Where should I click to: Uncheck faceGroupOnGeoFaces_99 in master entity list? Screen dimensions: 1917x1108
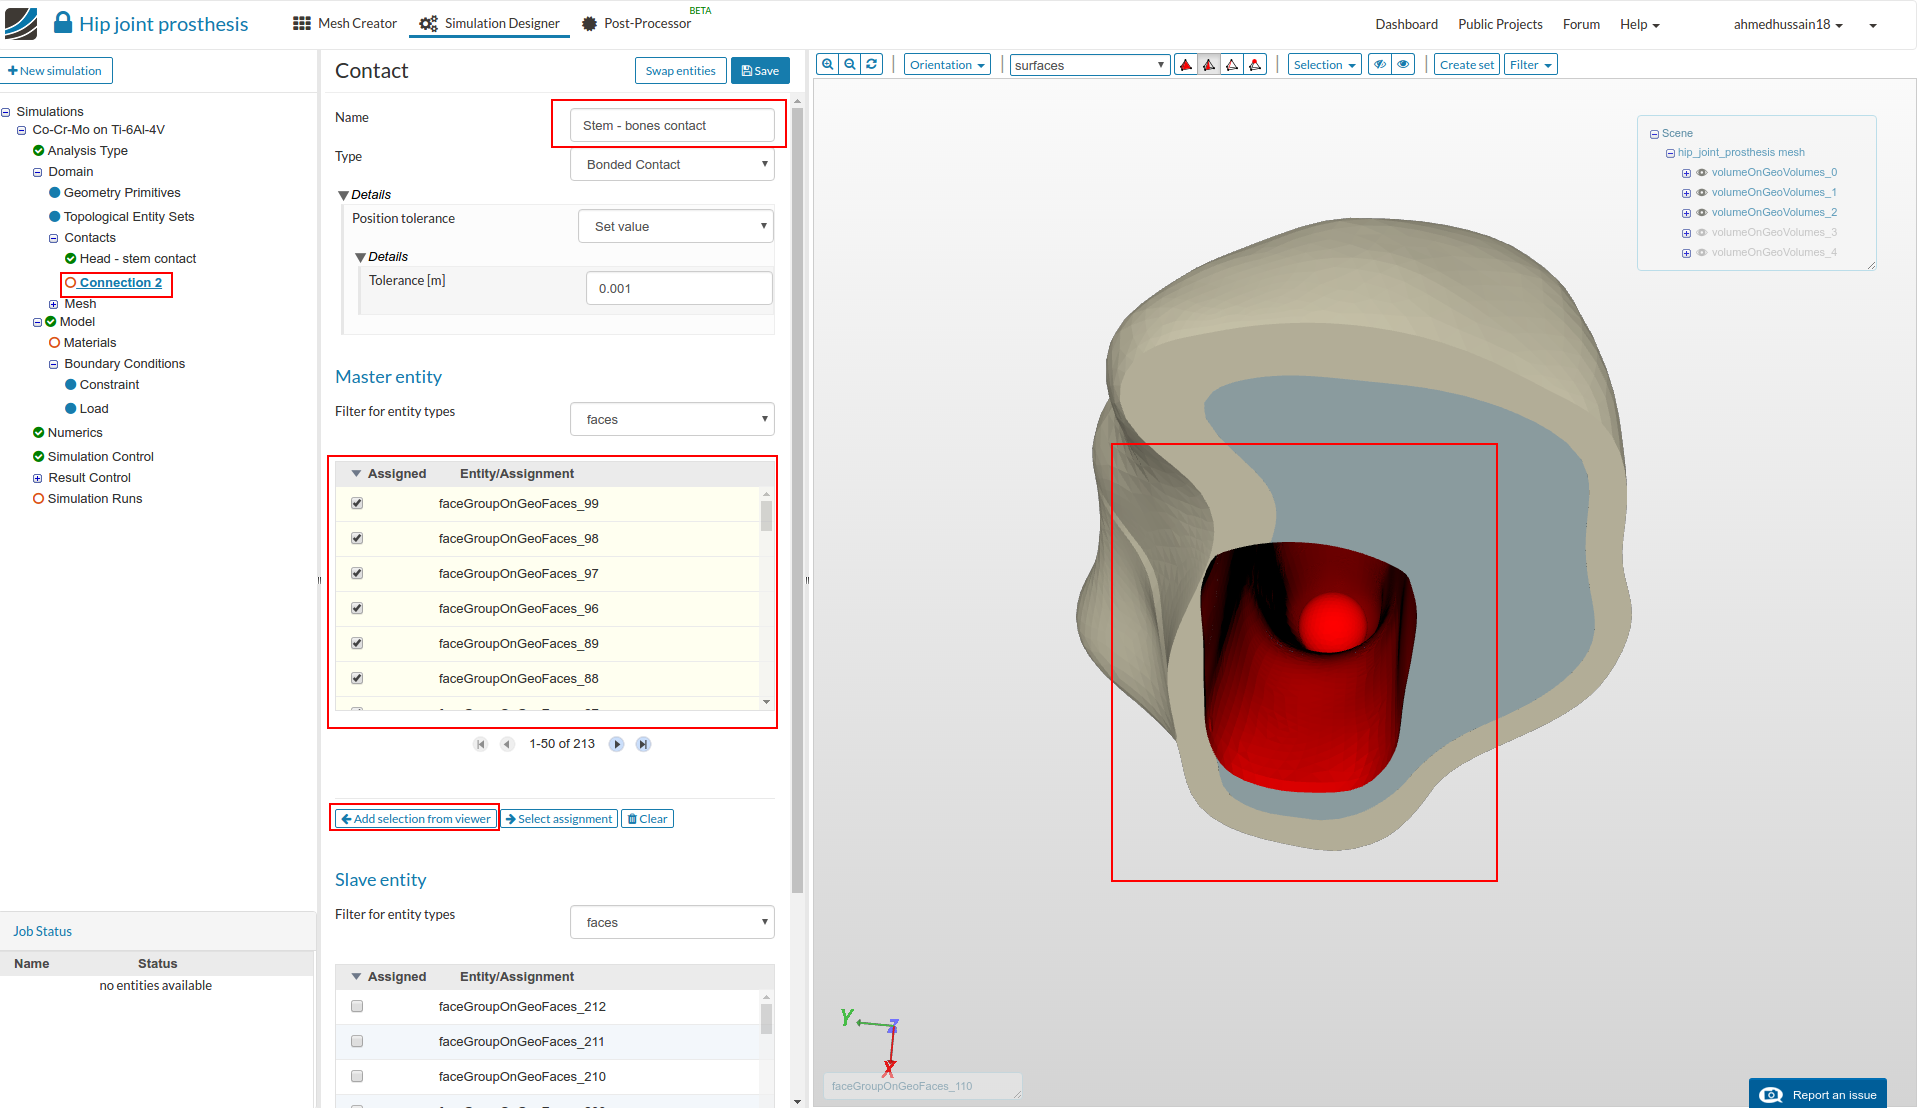point(357,504)
